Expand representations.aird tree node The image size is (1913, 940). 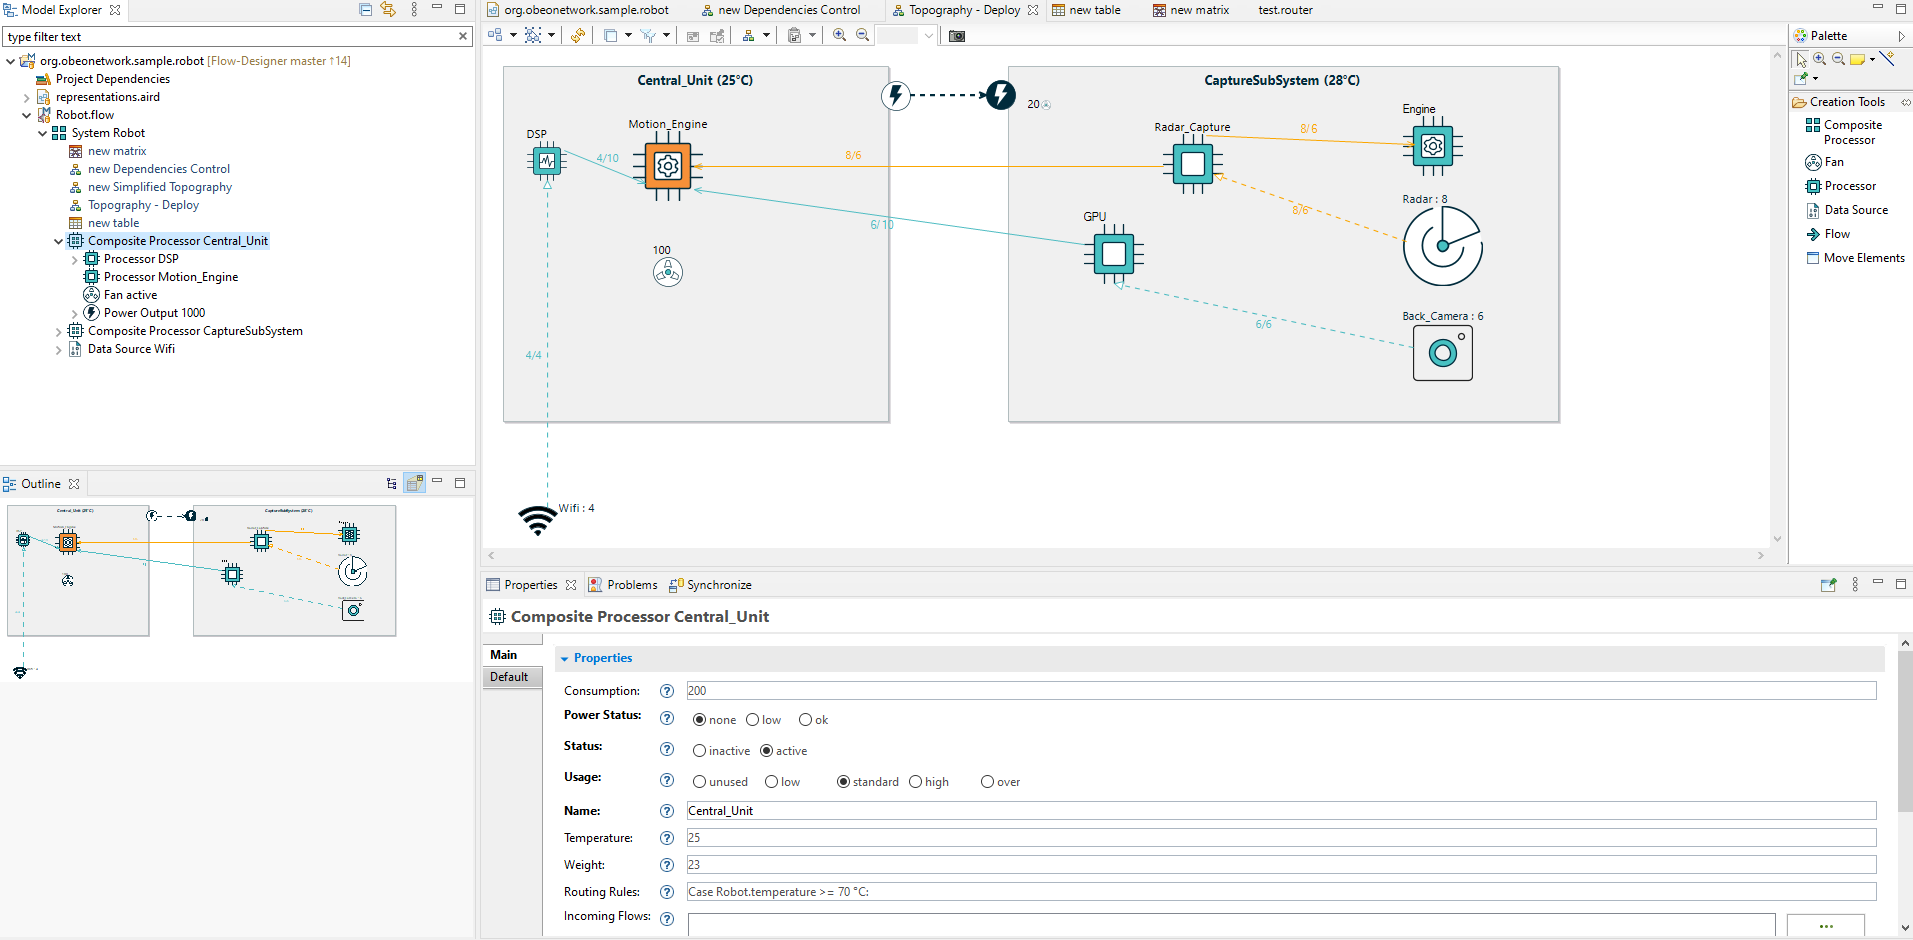click(x=26, y=97)
